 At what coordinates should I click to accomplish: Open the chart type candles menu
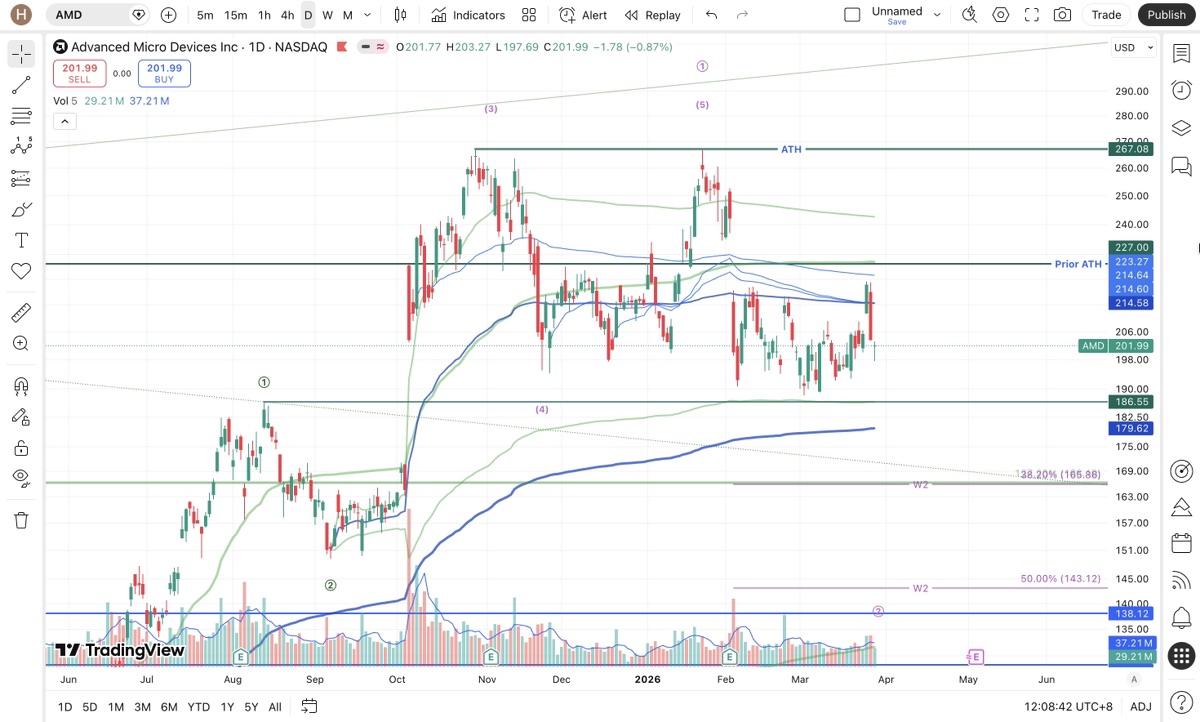400,15
